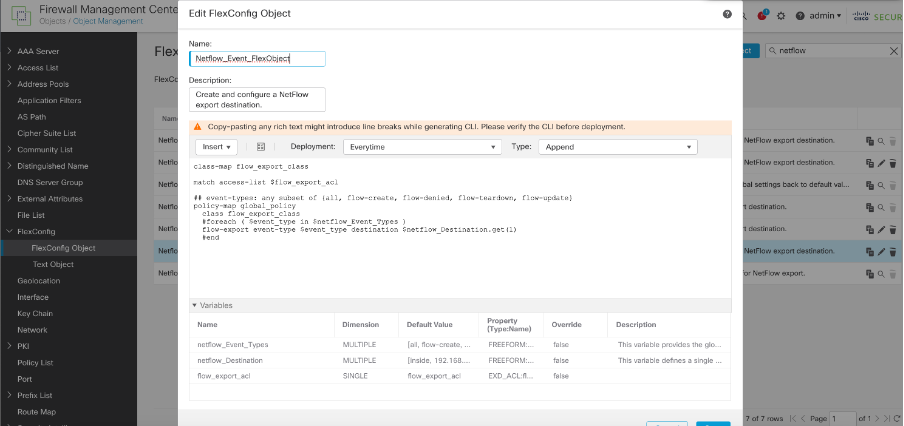Click the help question mark next to admin
The height and width of the screenshot is (426, 904).
tap(800, 16)
